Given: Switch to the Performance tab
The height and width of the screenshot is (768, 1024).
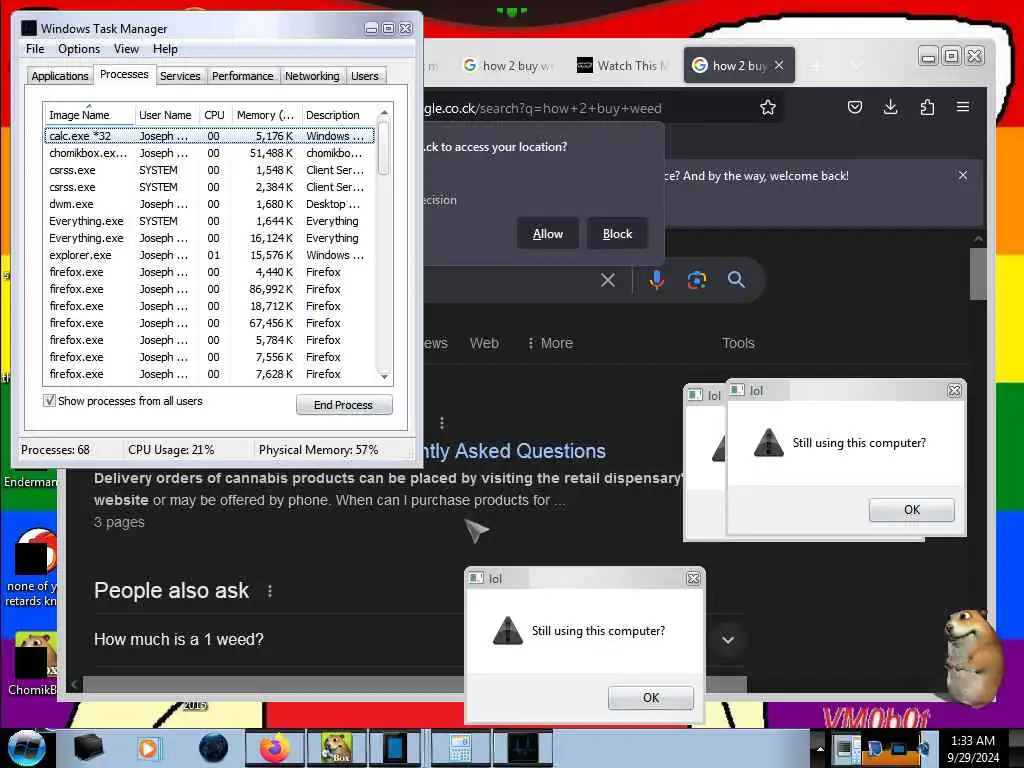Looking at the screenshot, I should tap(242, 76).
